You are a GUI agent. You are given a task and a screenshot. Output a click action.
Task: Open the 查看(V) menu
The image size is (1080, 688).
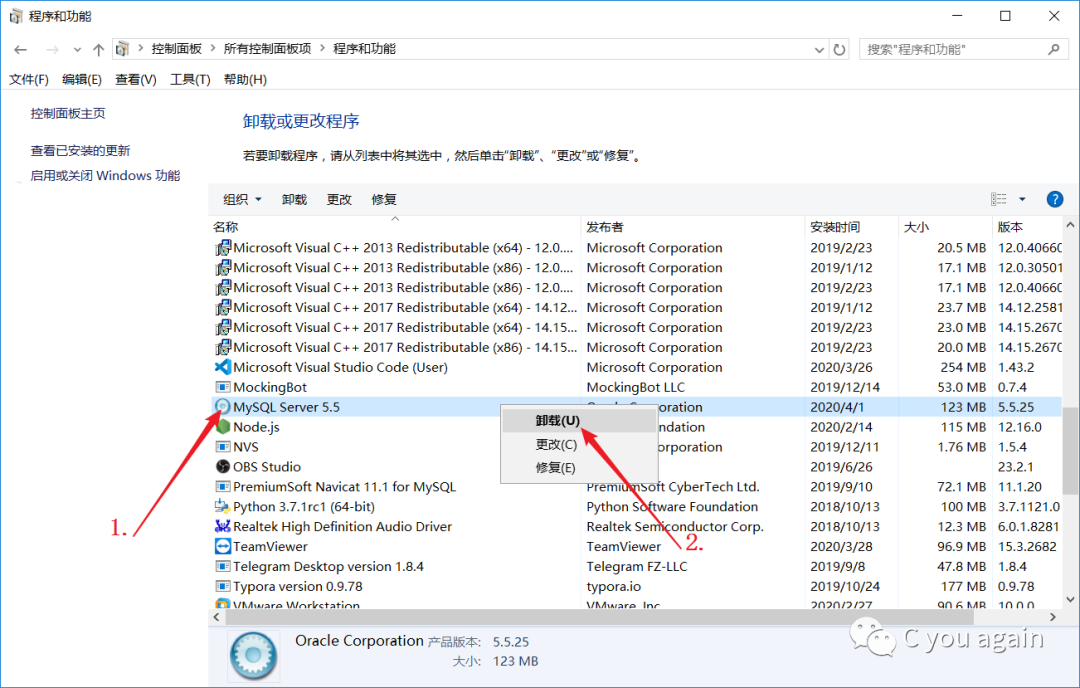136,80
